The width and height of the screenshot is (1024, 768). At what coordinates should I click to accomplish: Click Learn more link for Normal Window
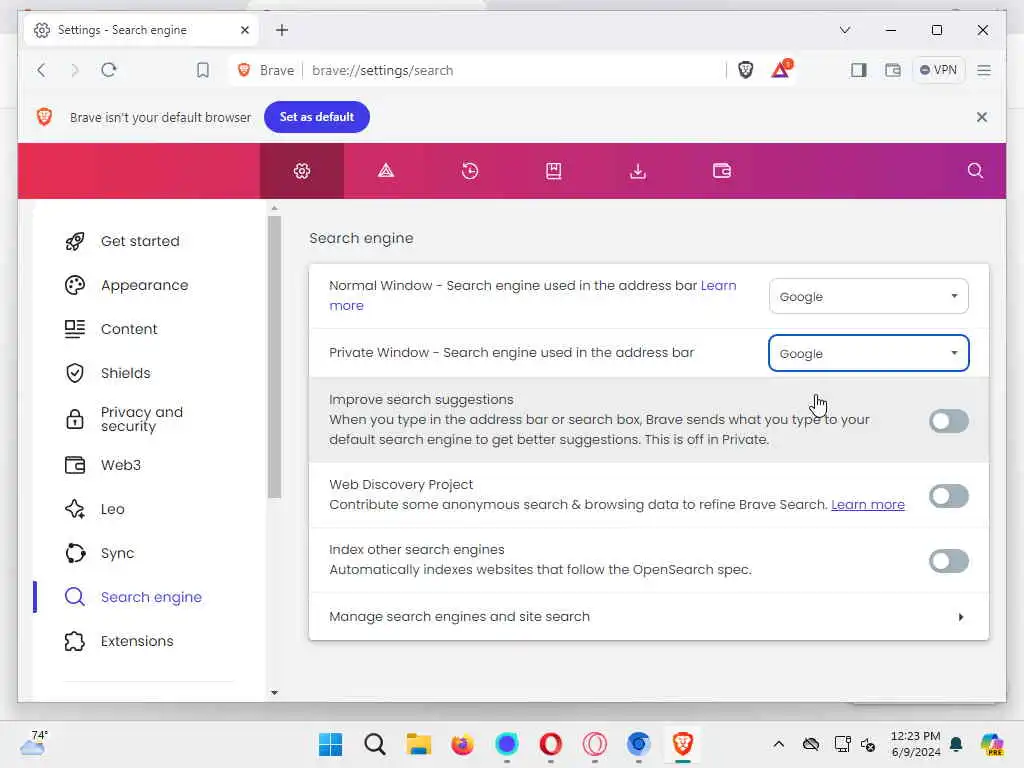tap(718, 285)
